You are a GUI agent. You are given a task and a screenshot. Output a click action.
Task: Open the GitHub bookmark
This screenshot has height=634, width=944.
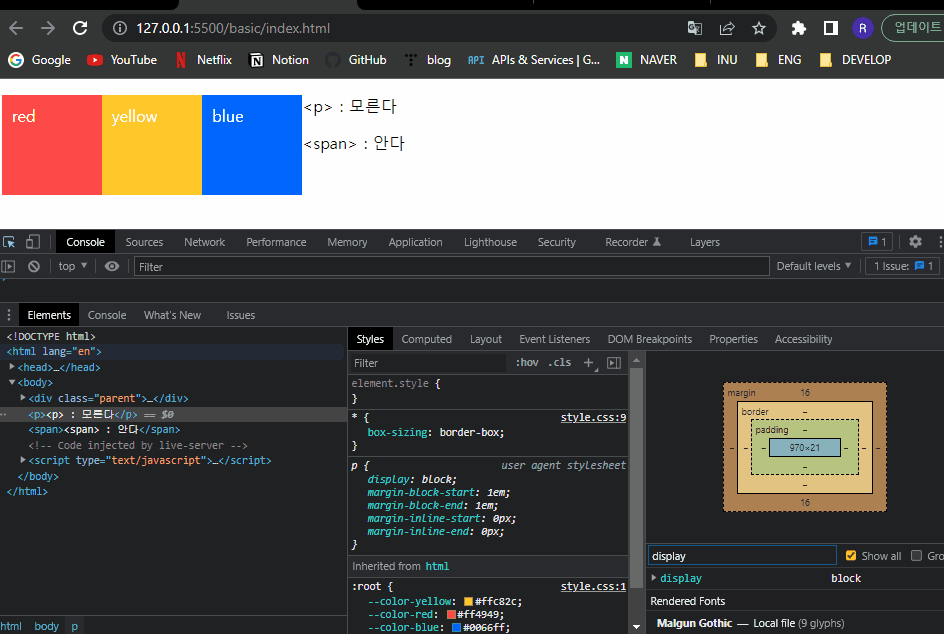[356, 60]
